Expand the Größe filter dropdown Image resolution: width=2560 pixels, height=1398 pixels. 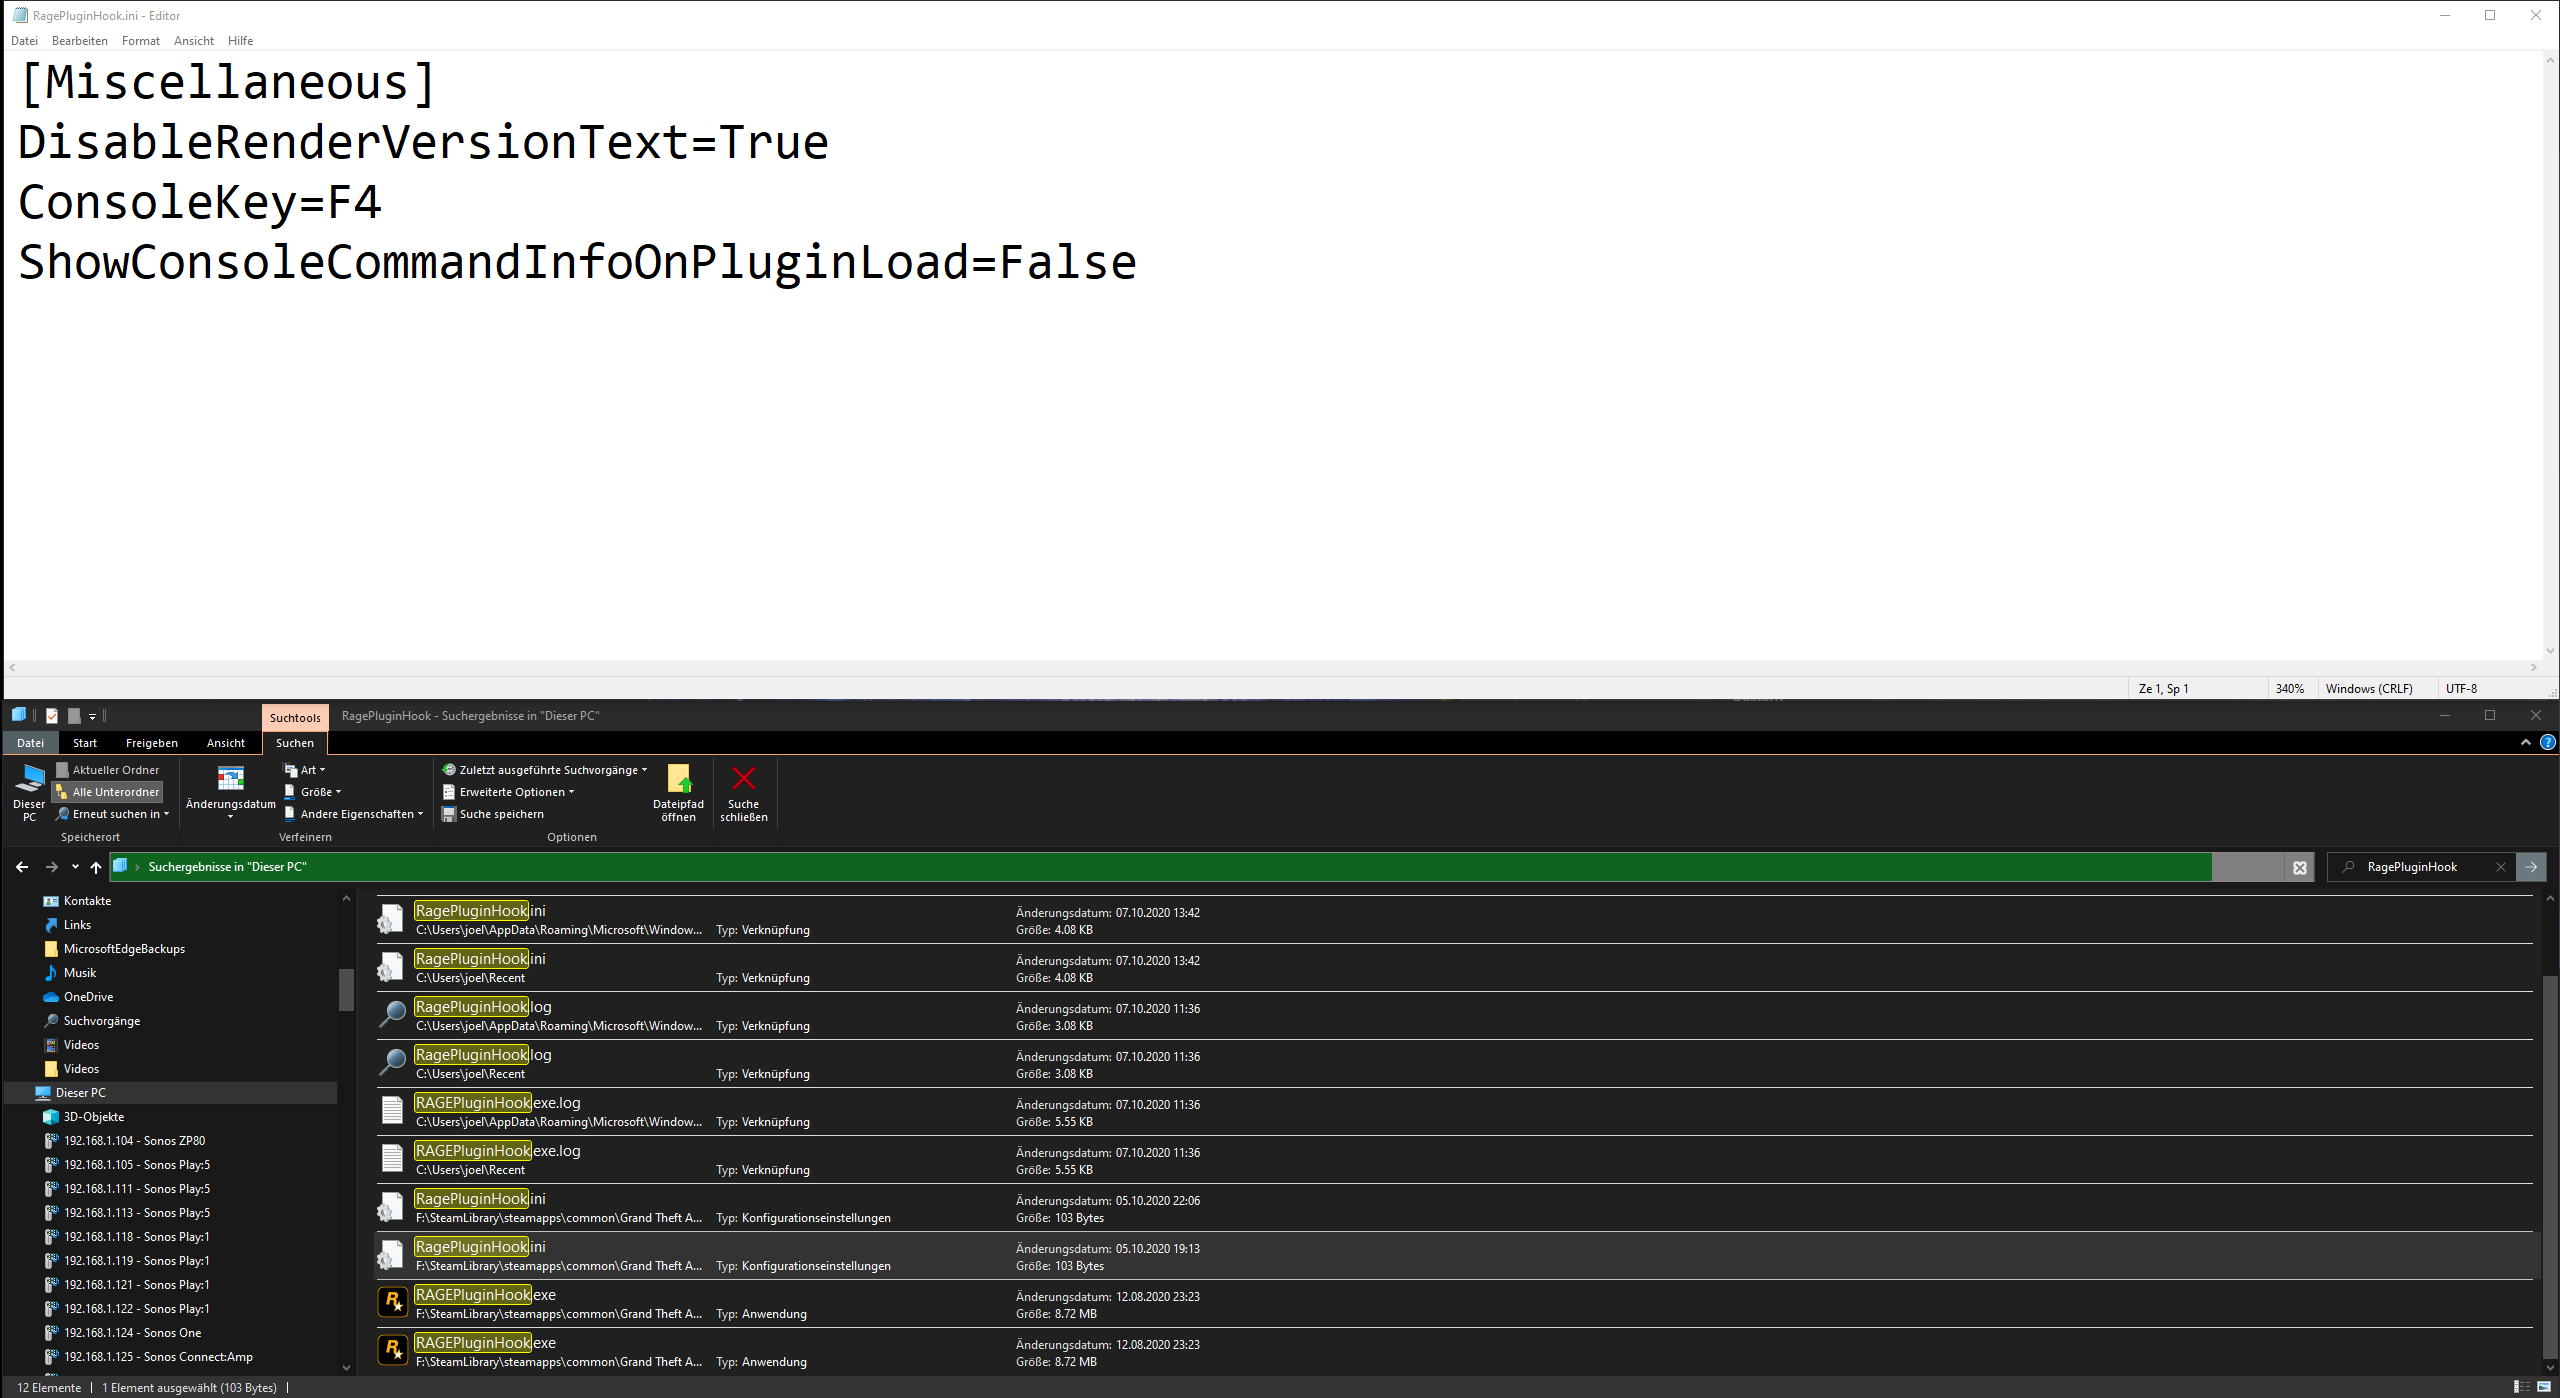(x=314, y=792)
